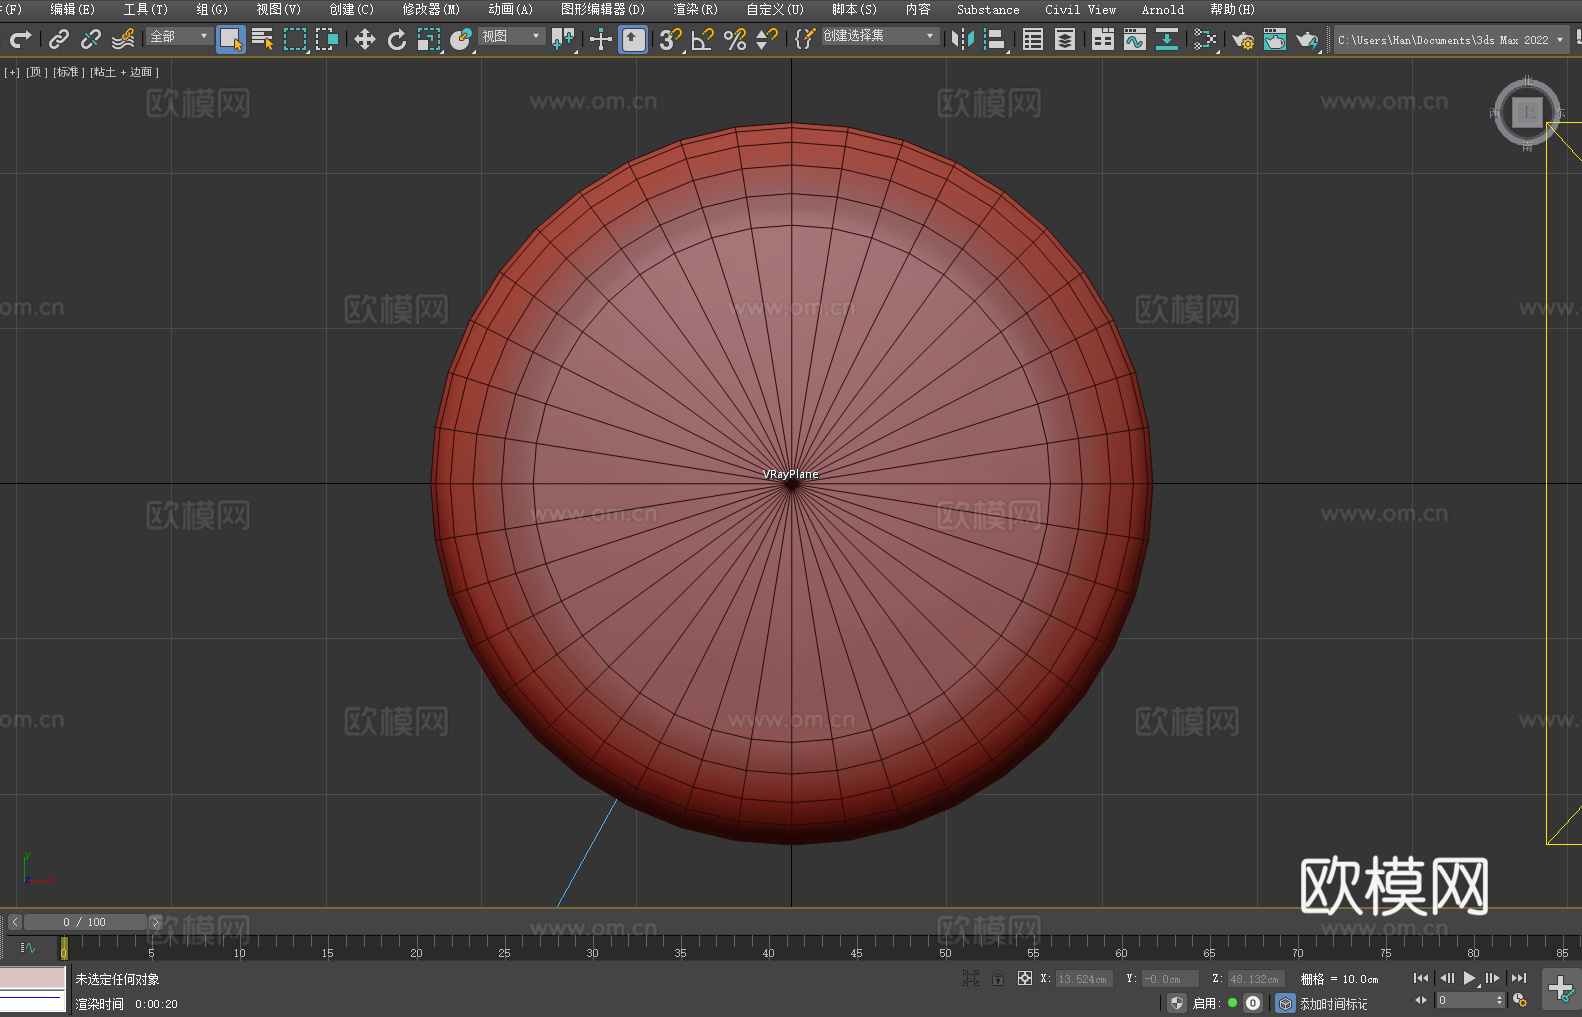Choose the rectangular selection region tool
This screenshot has height=1017, width=1582.
[x=295, y=39]
